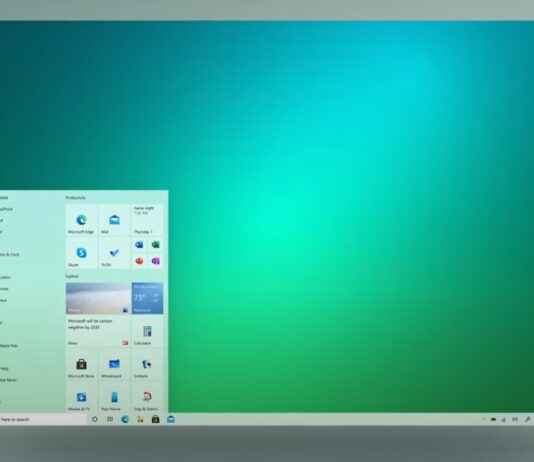This screenshot has width=534, height=462.
Task: Open the photo tile above the news headline
Action: [98, 298]
